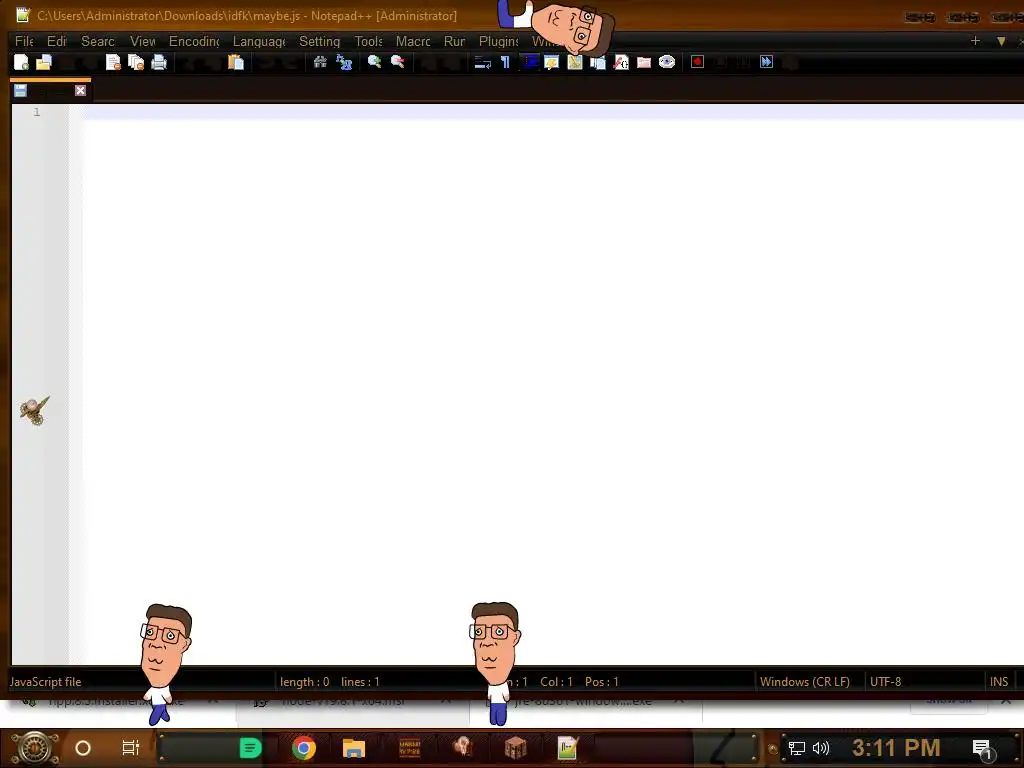This screenshot has width=1024, height=768.
Task: Zoom out using the magnifier minus icon
Action: (397, 62)
